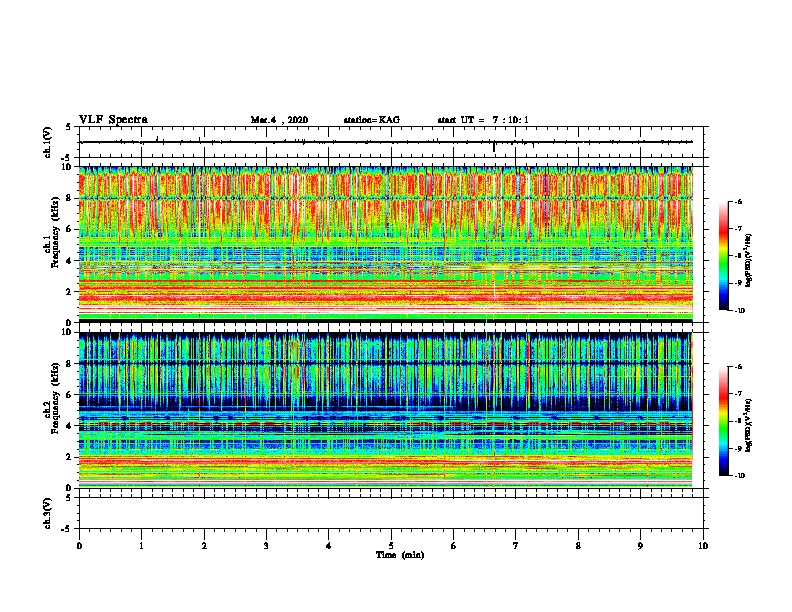Click the ch.1 spectrogram plot area
This screenshot has height=612, width=792.
(386, 244)
